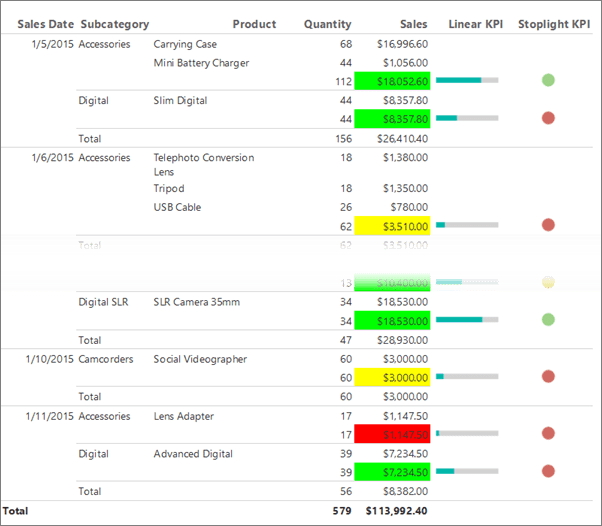Click the bold Total label at bottom
Image resolution: width=602 pixels, height=526 pixels.
(15, 511)
